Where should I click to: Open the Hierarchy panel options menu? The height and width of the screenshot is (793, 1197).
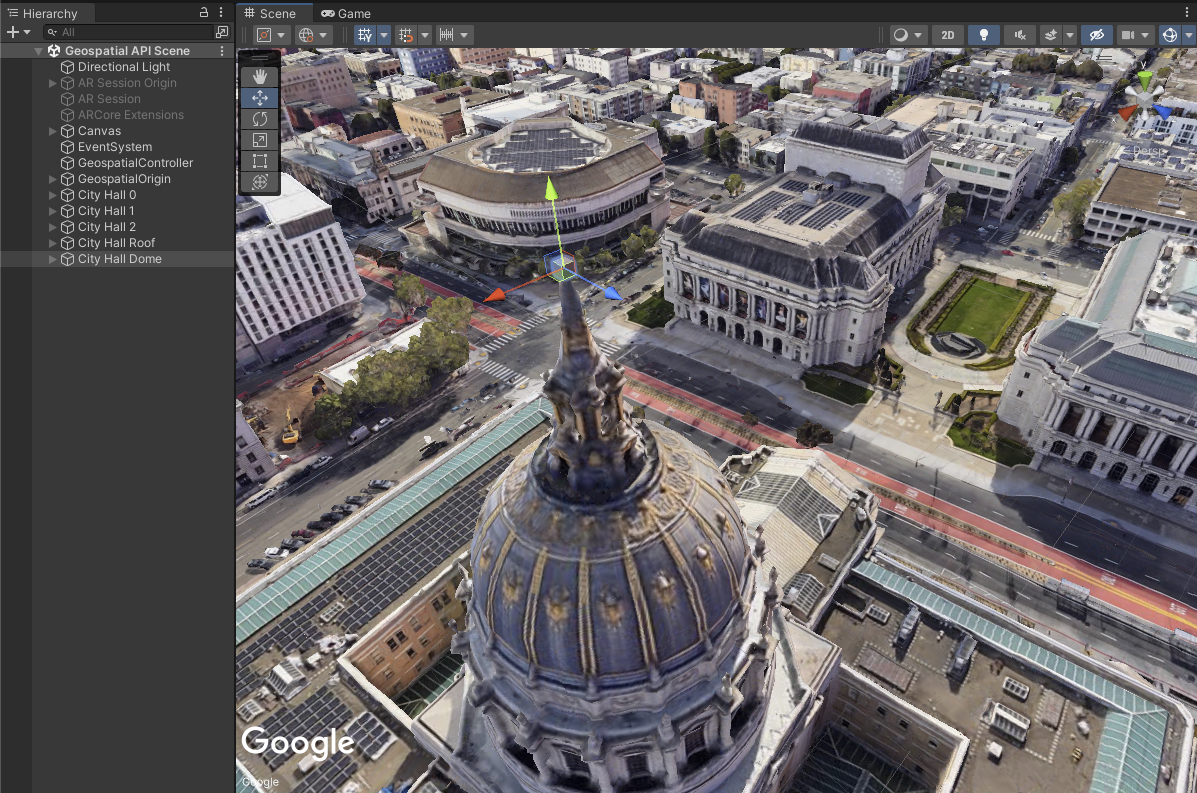222,12
